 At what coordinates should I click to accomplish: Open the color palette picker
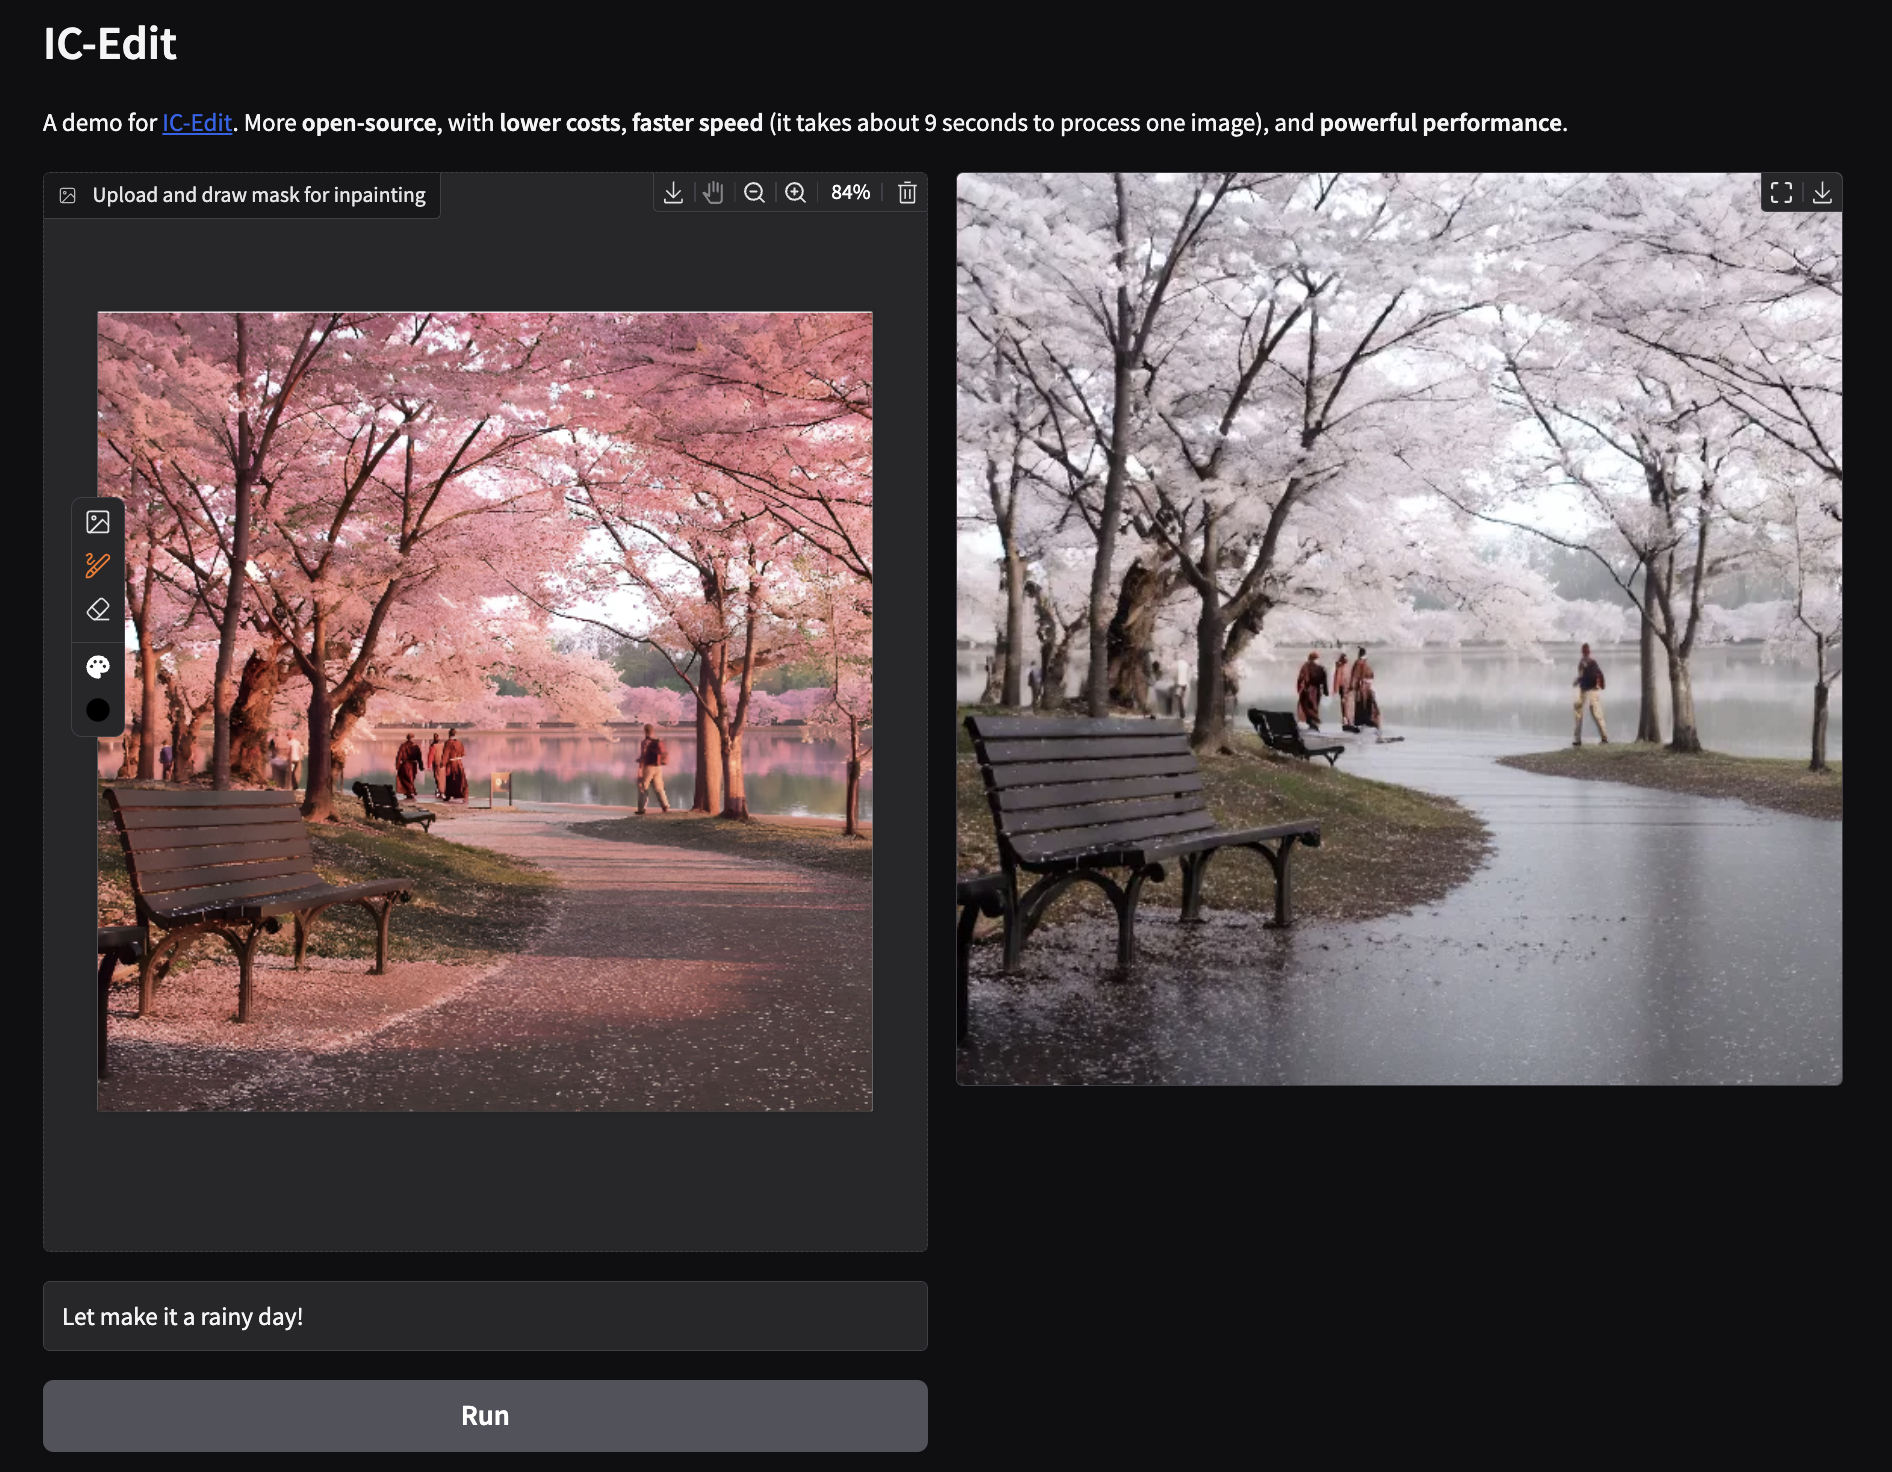point(98,667)
